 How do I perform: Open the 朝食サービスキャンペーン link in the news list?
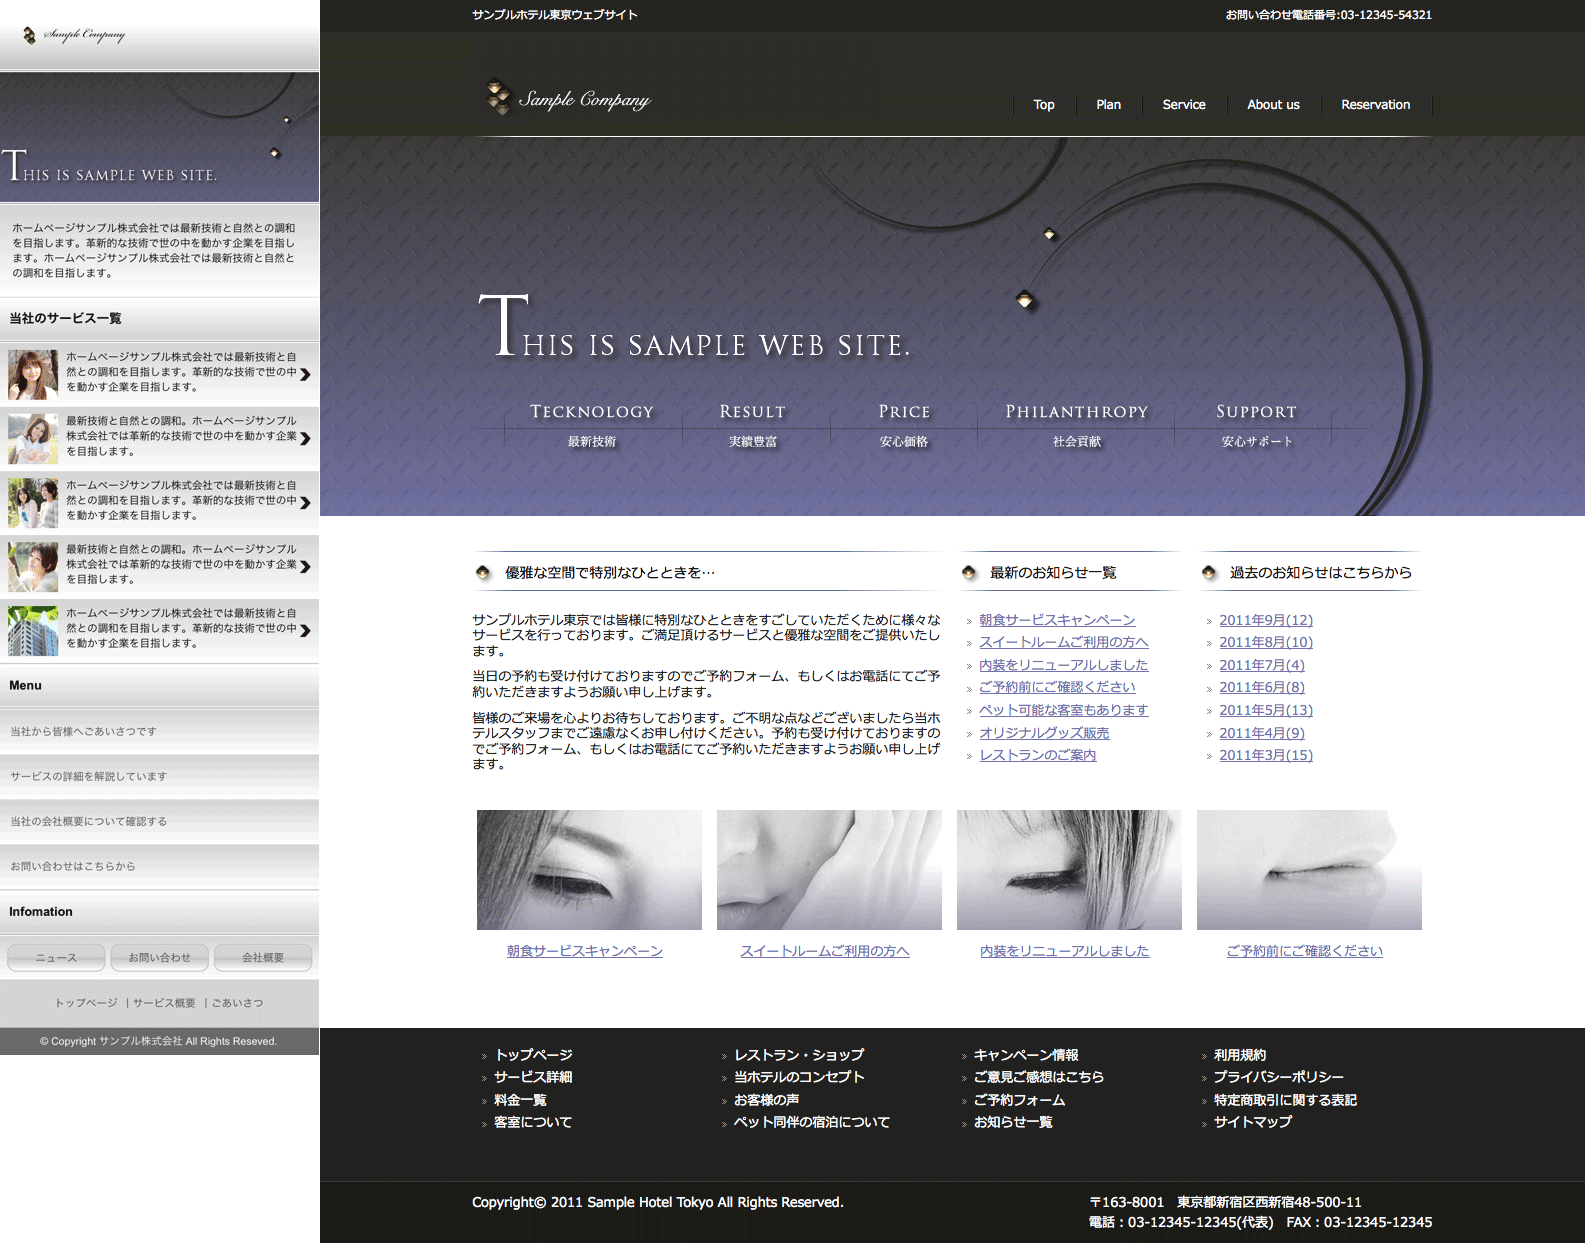point(1057,620)
